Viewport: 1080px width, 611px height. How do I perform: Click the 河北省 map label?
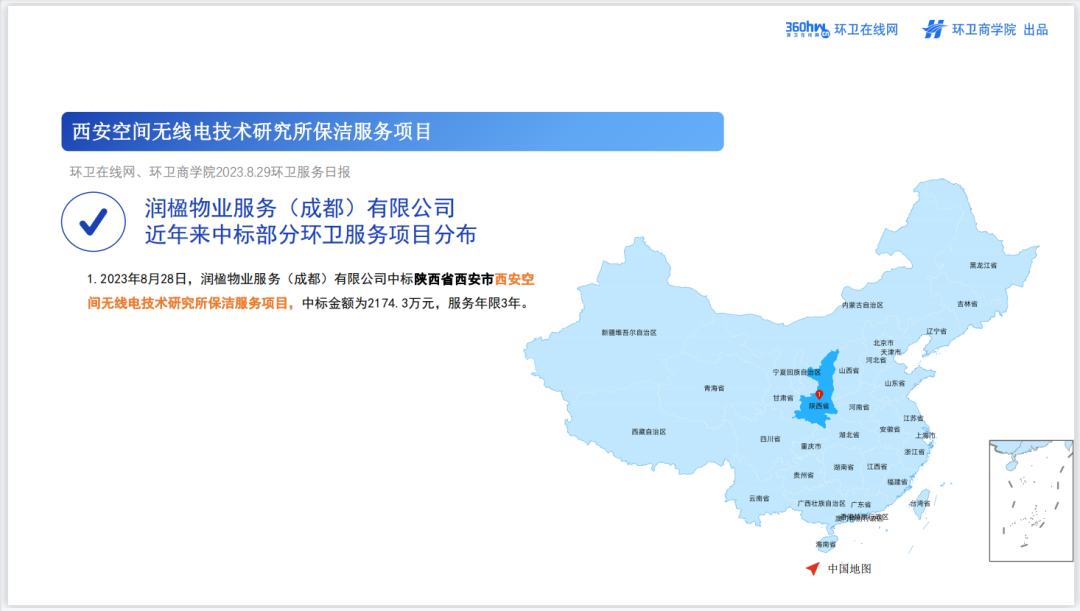click(x=876, y=360)
